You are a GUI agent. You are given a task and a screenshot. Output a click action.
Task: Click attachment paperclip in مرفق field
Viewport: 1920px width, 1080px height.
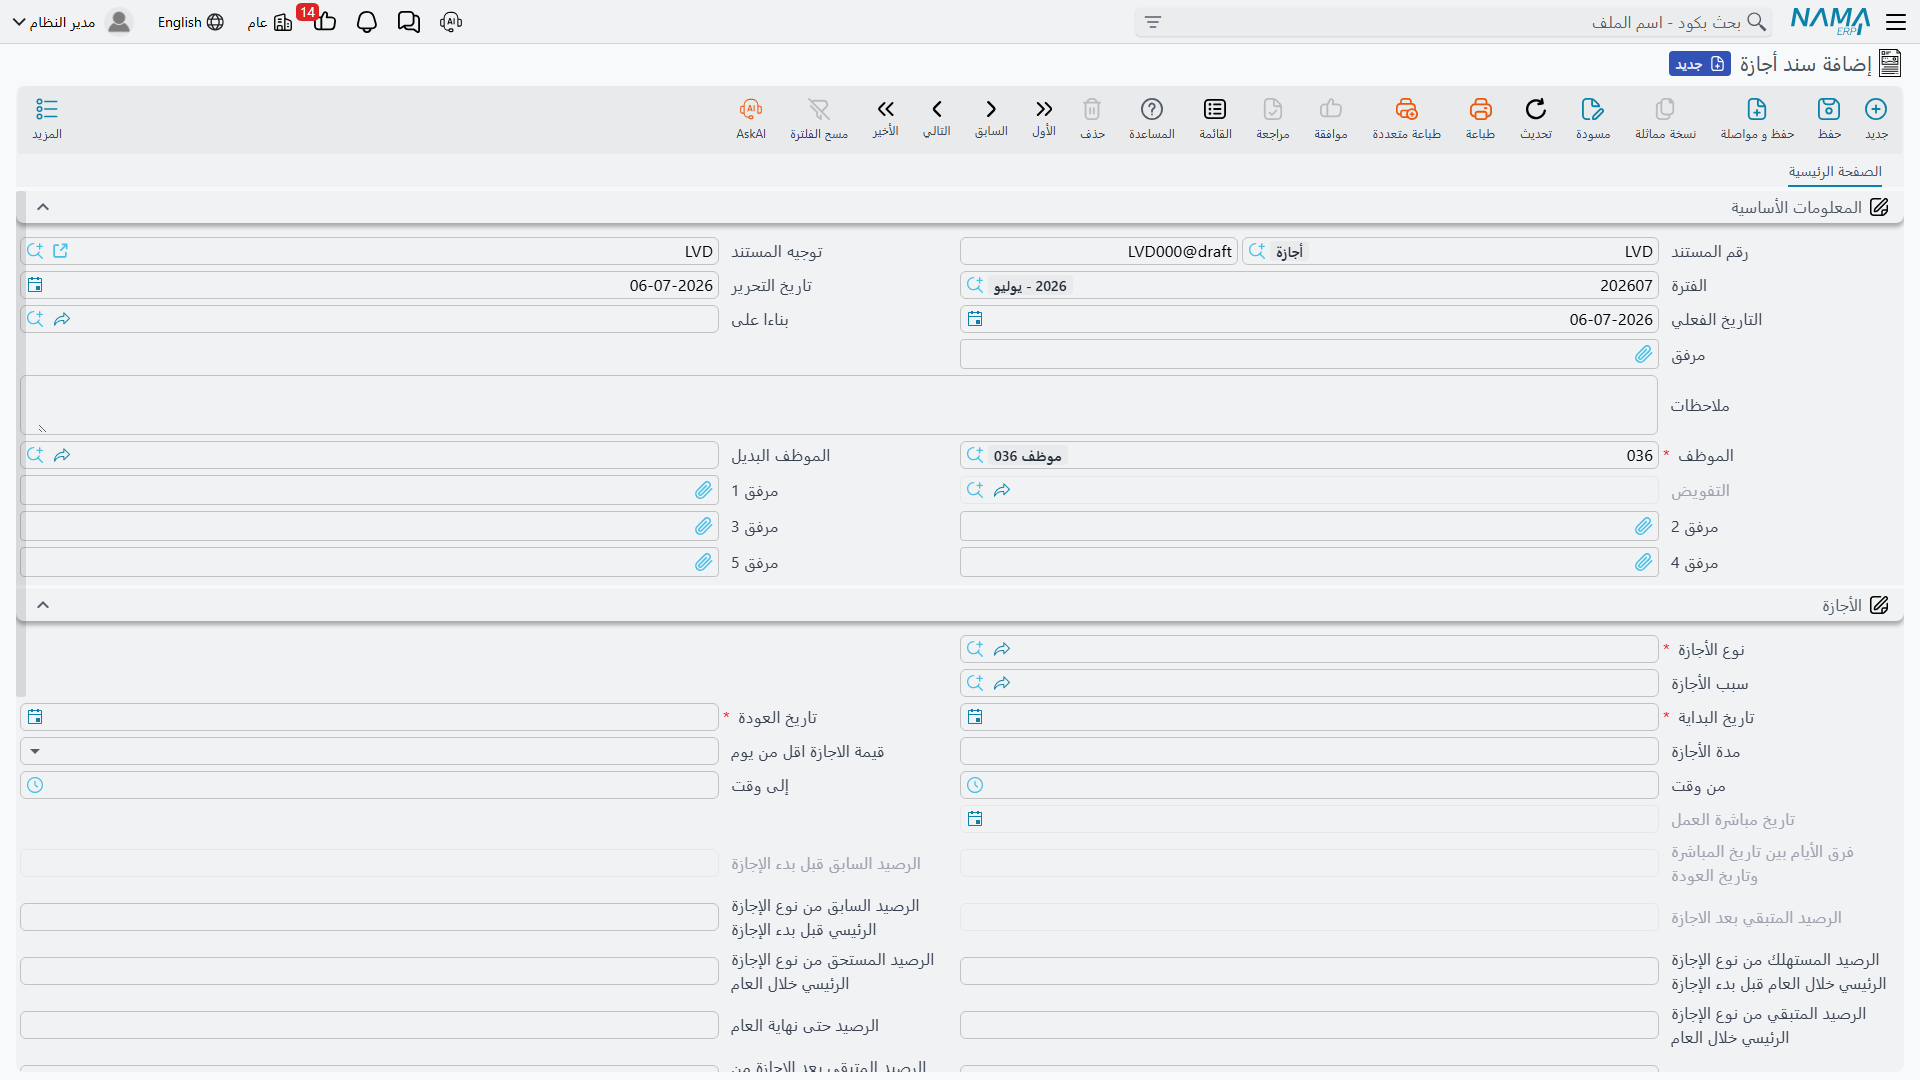tap(1643, 354)
